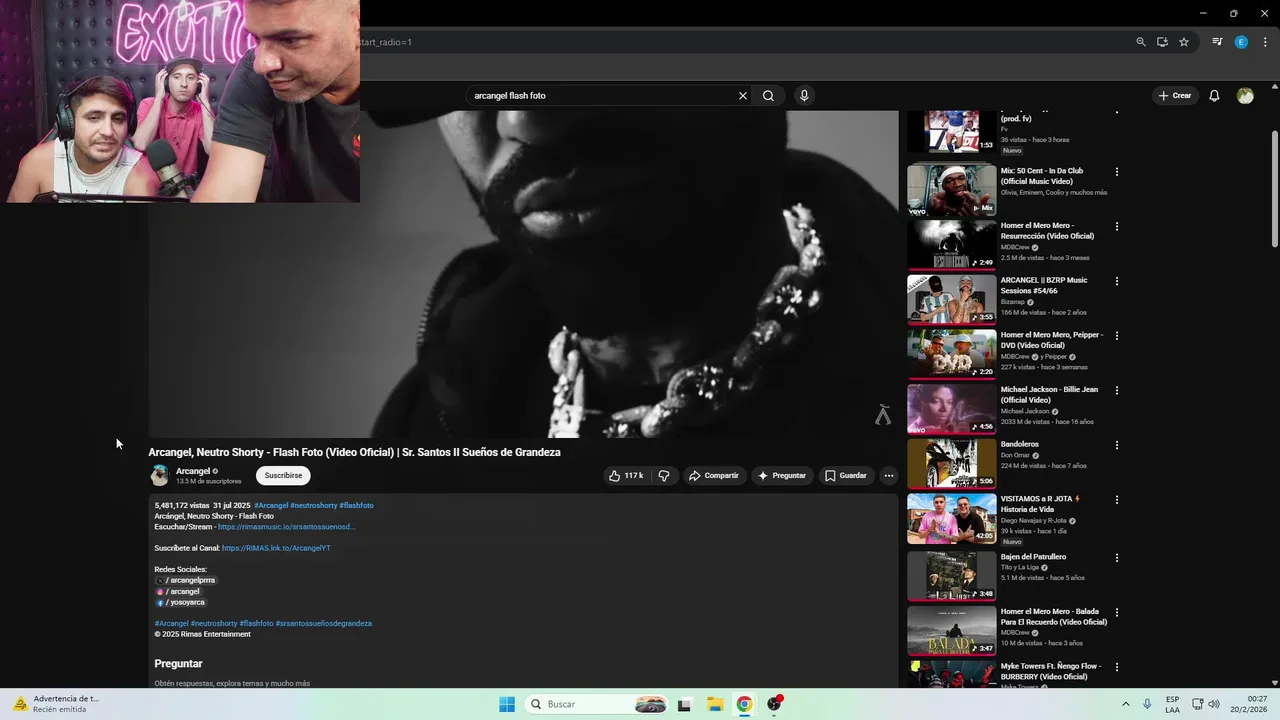
Task: Bookmark this page with the star icon
Action: (x=1184, y=42)
